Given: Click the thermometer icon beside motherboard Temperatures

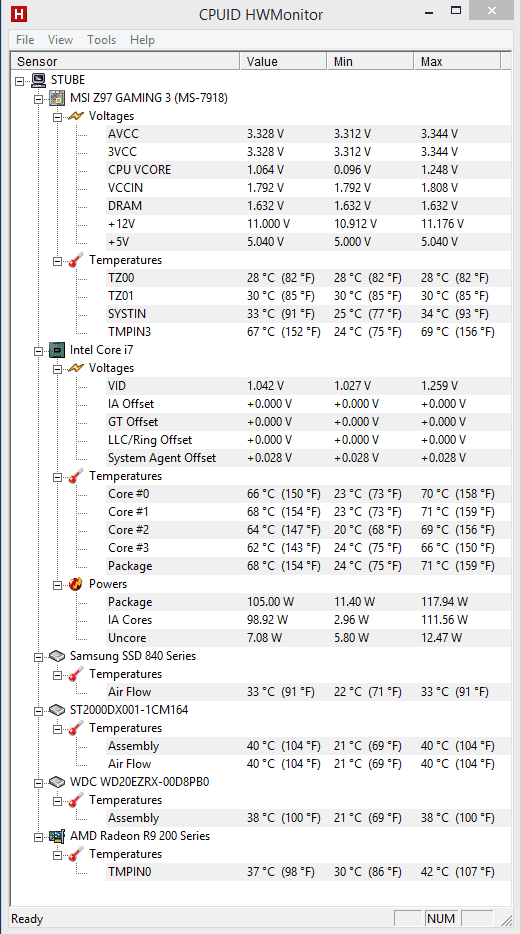Looking at the screenshot, I should [x=76, y=260].
